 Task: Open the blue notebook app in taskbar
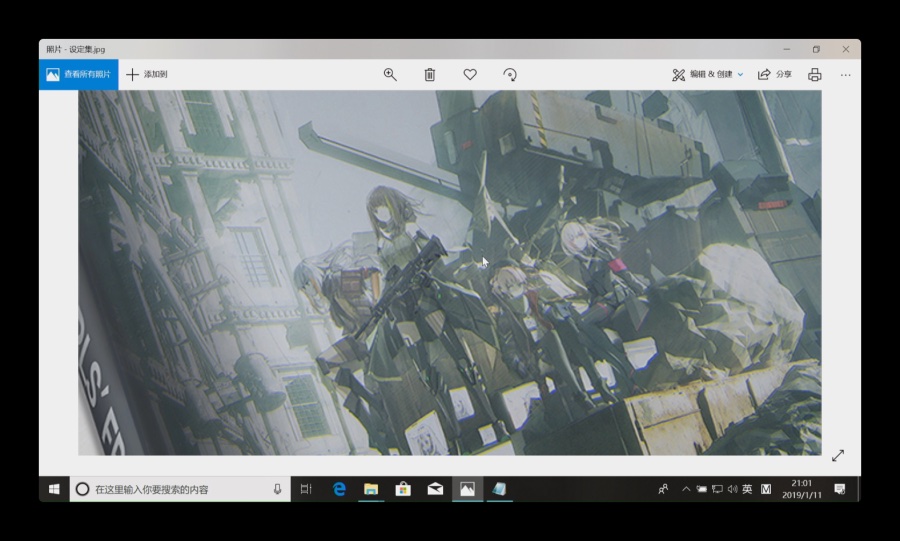click(499, 489)
